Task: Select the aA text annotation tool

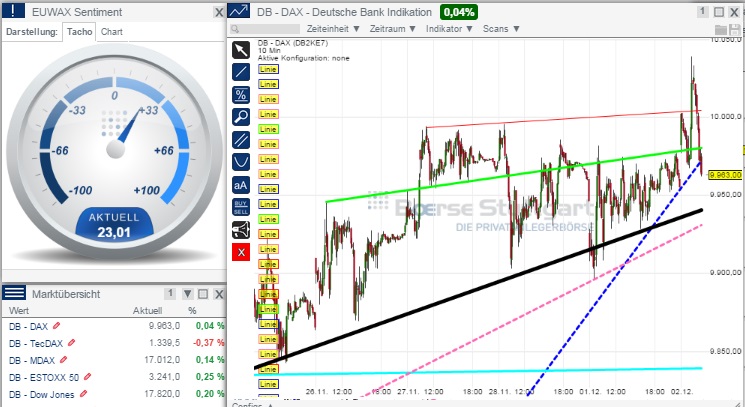Action: click(x=241, y=185)
